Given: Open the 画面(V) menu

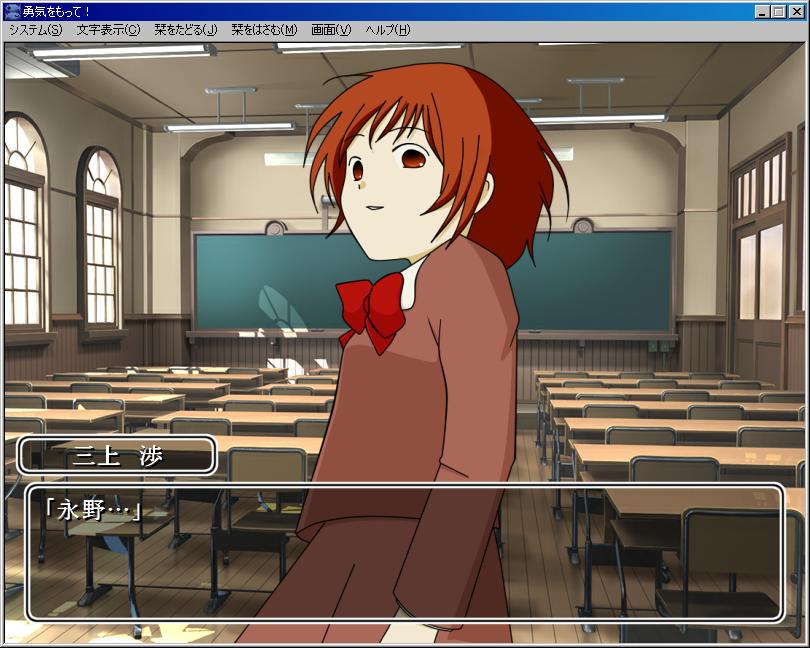Looking at the screenshot, I should pyautogui.click(x=331, y=30).
